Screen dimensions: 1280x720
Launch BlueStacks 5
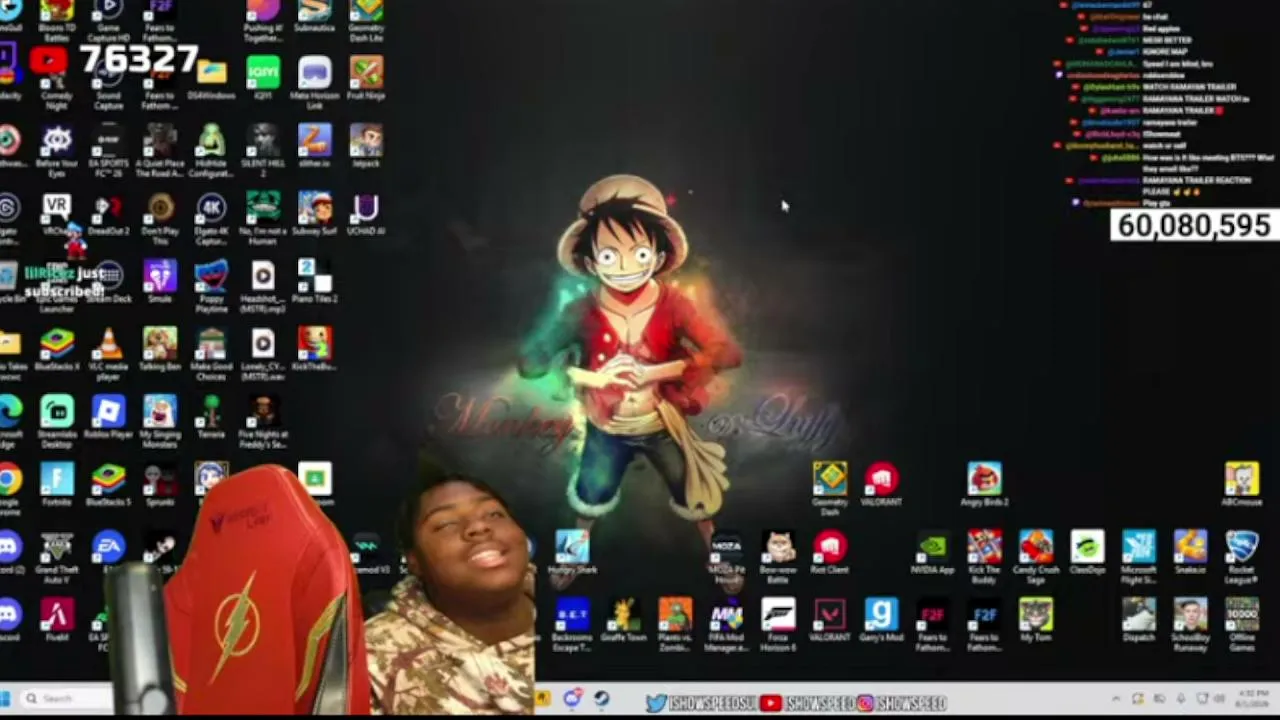click(x=108, y=479)
